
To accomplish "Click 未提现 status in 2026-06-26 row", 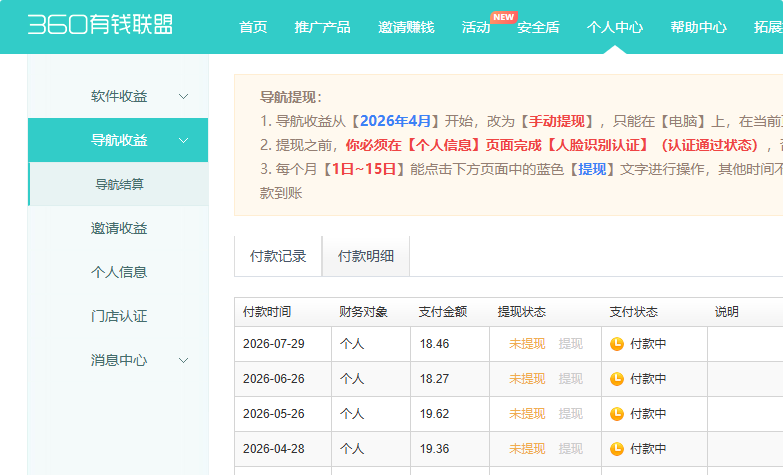I will click(527, 379).
